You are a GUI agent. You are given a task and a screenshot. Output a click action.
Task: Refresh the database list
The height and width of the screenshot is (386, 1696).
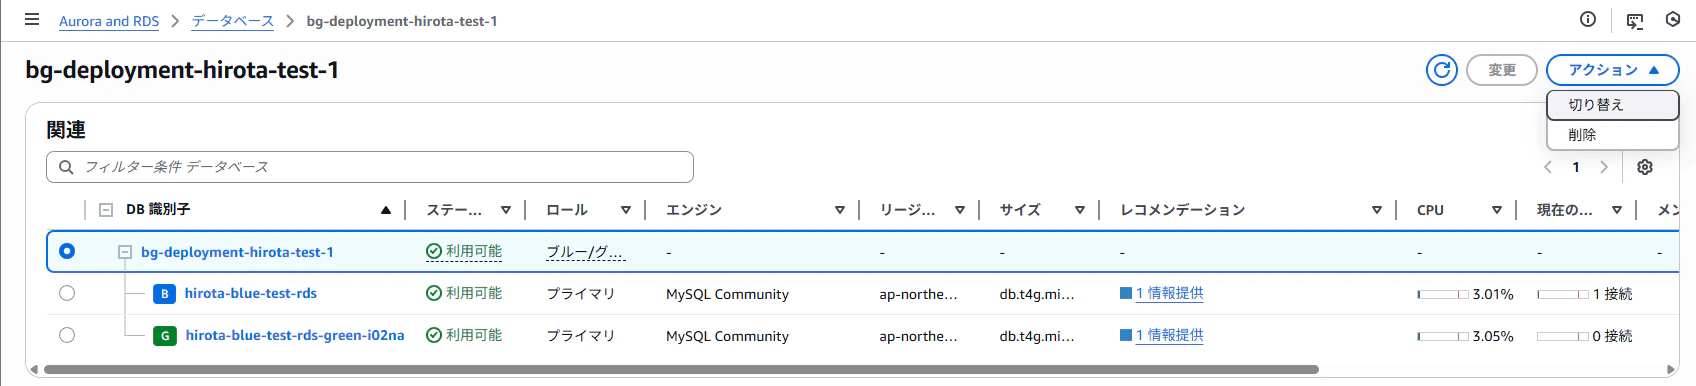(x=1442, y=70)
